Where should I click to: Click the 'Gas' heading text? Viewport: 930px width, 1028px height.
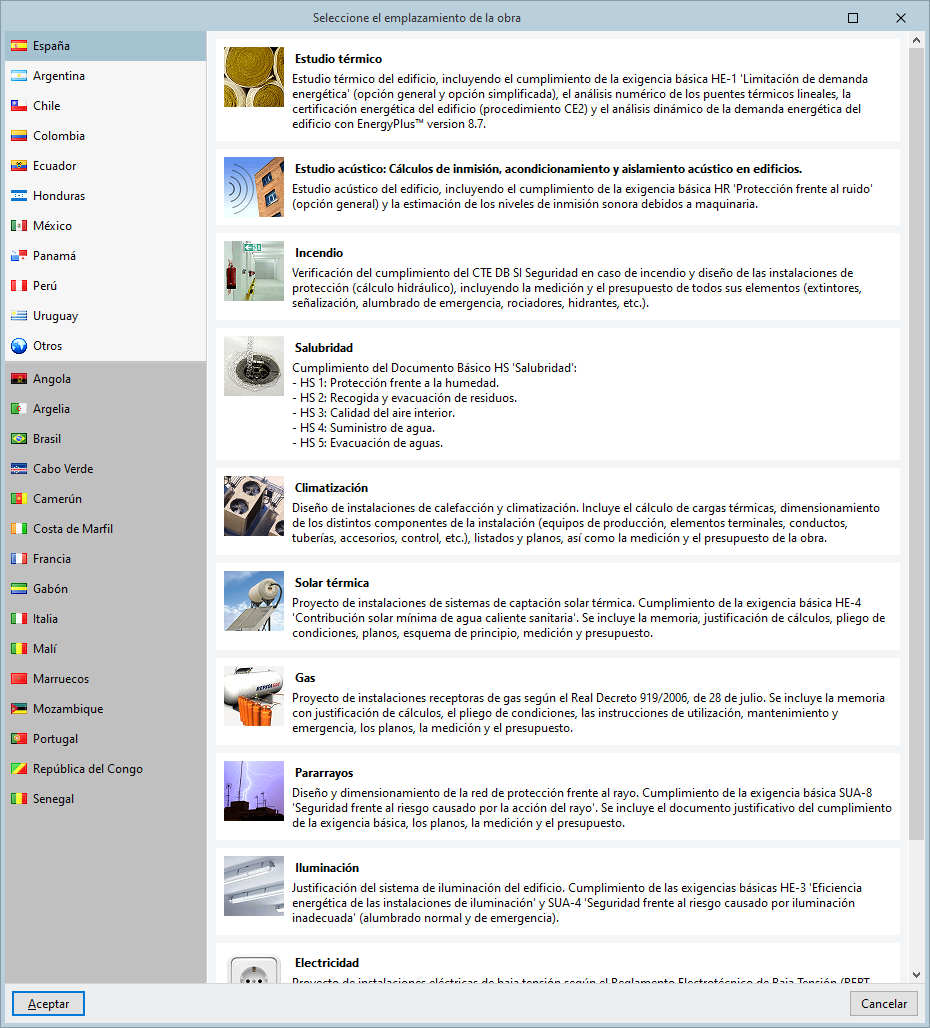click(x=305, y=679)
